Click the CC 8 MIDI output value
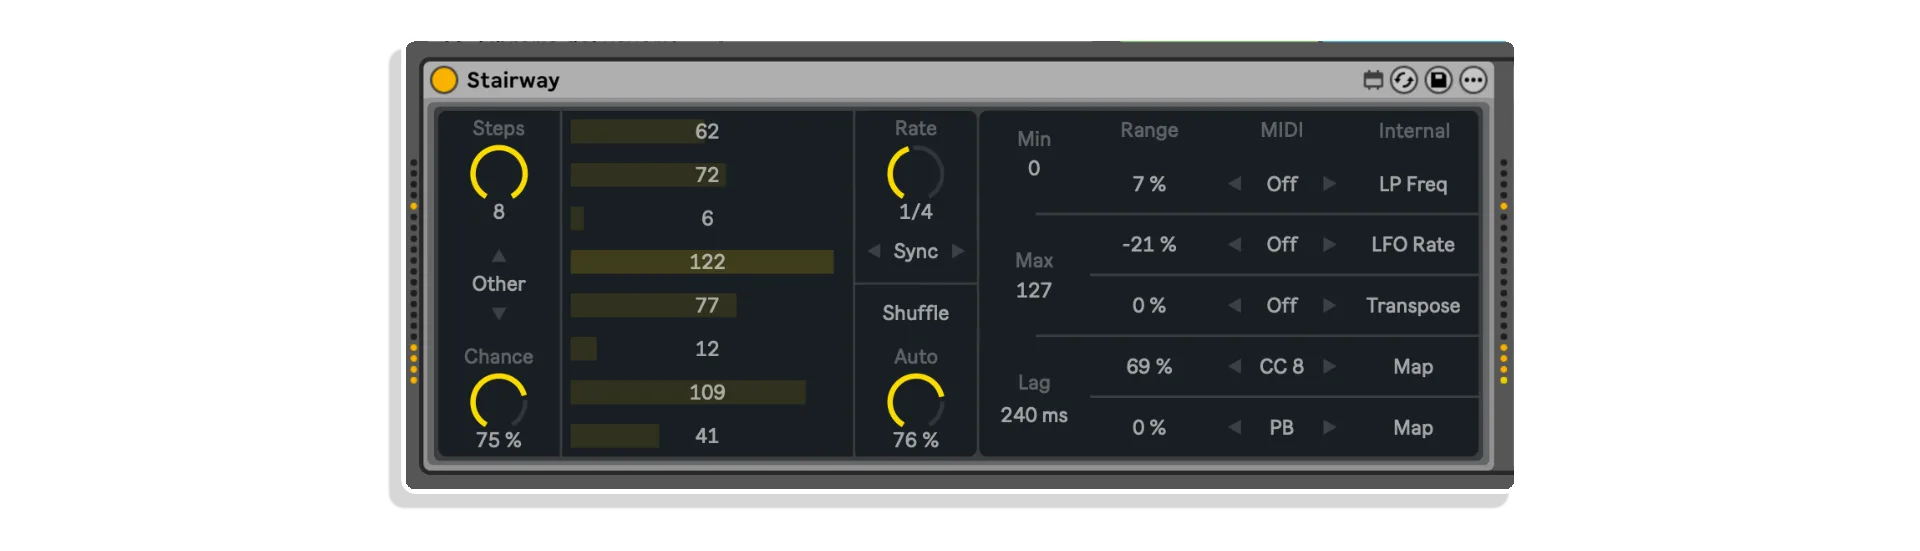The image size is (1920, 551). pyautogui.click(x=1282, y=367)
